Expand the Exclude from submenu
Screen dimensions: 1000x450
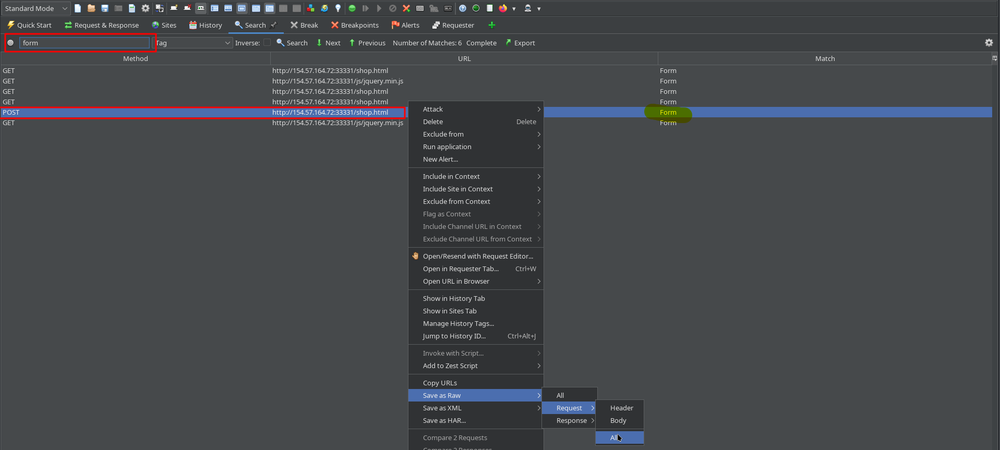point(475,134)
